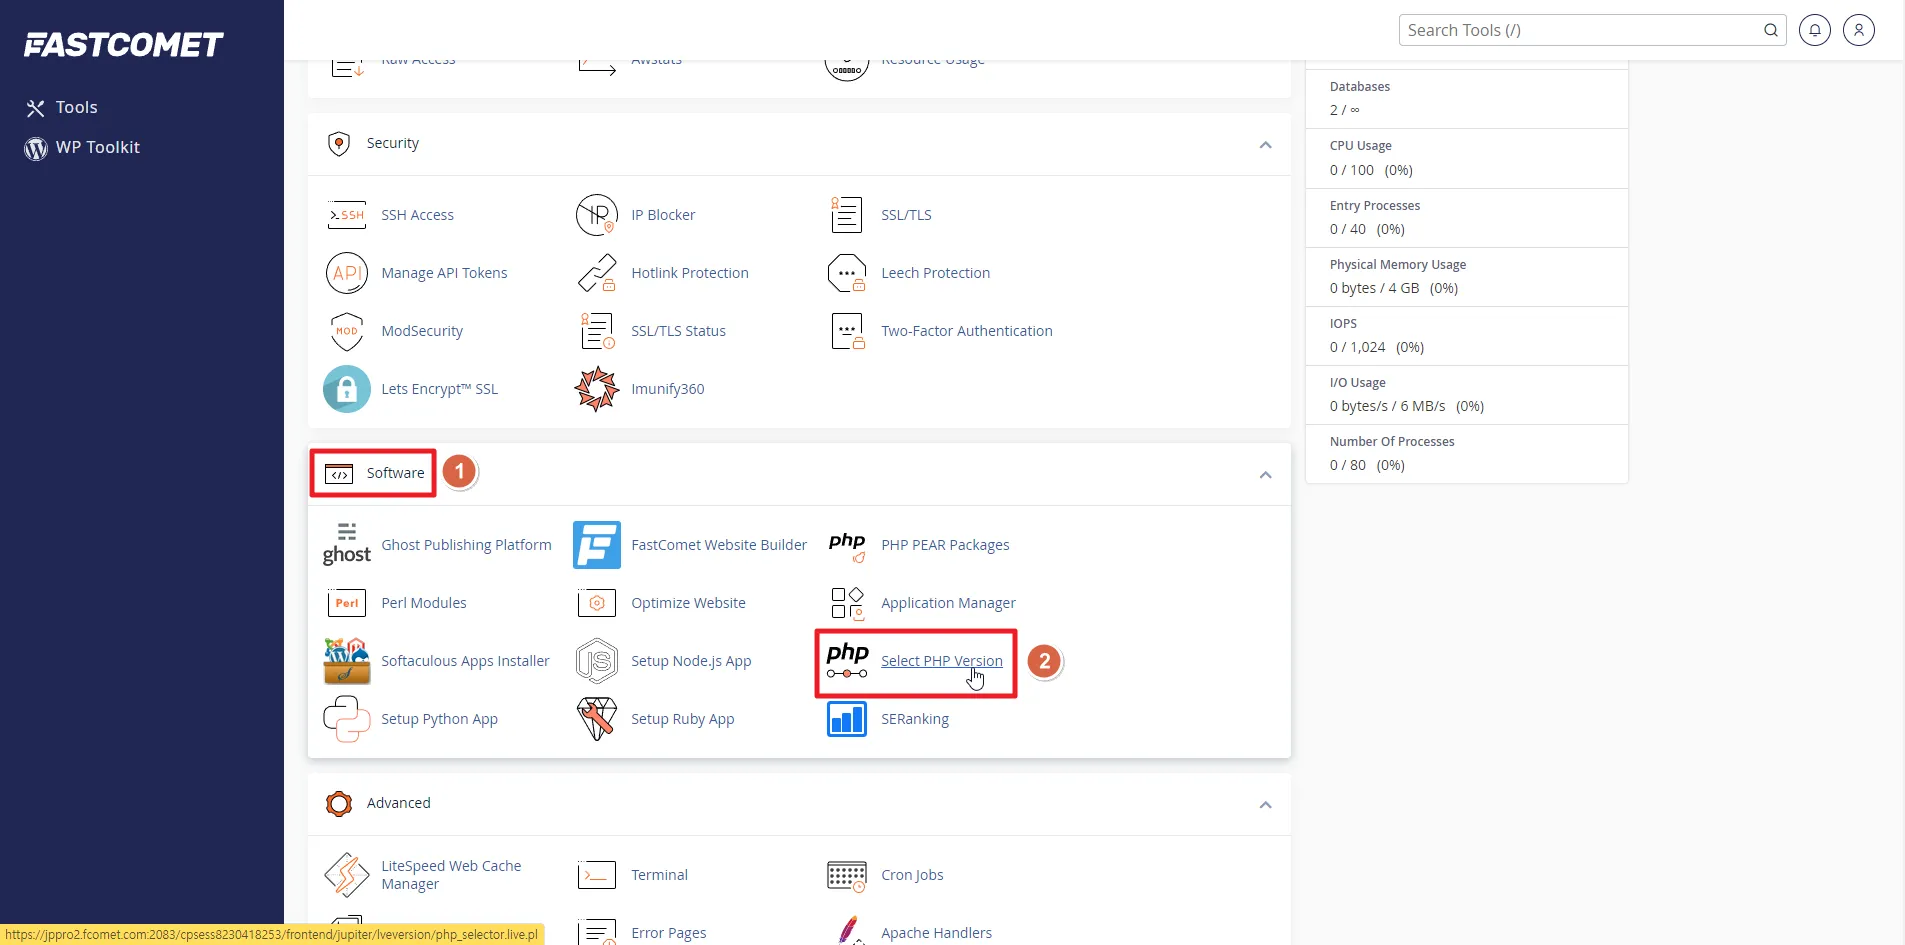
Task: Open Tools in the sidebar
Action: point(62,107)
